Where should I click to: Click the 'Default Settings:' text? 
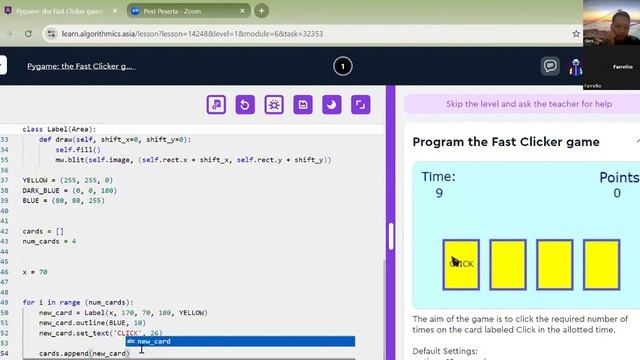[444, 351]
